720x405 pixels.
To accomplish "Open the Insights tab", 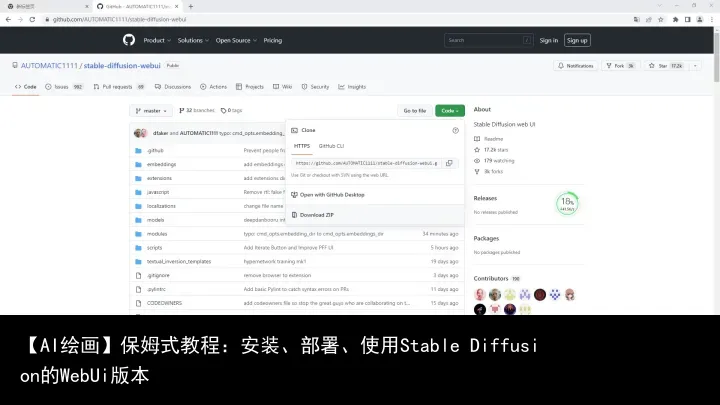I will [352, 87].
